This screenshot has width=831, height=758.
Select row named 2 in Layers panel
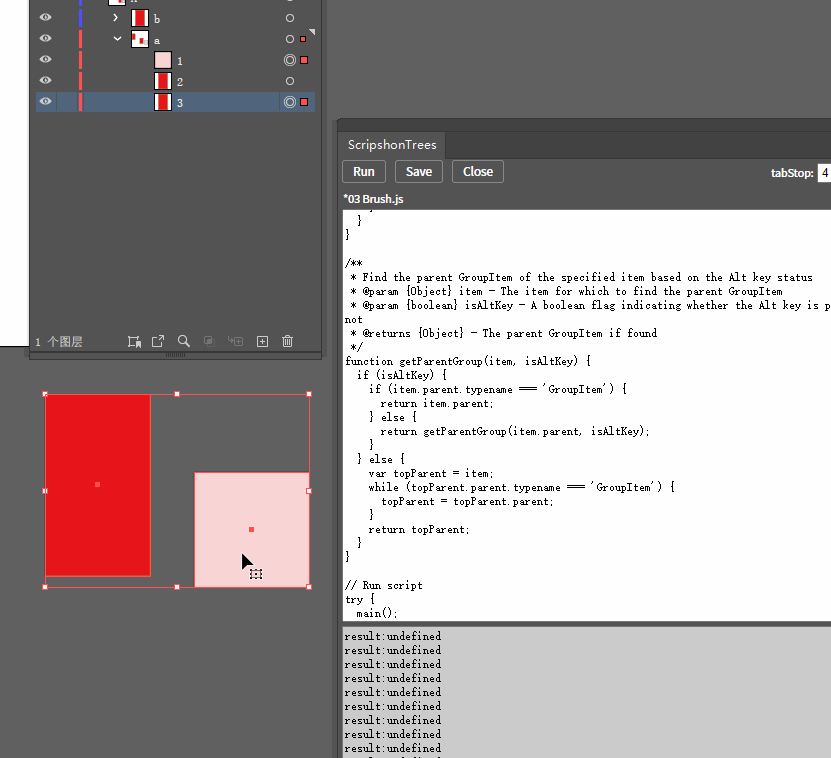click(x=175, y=81)
